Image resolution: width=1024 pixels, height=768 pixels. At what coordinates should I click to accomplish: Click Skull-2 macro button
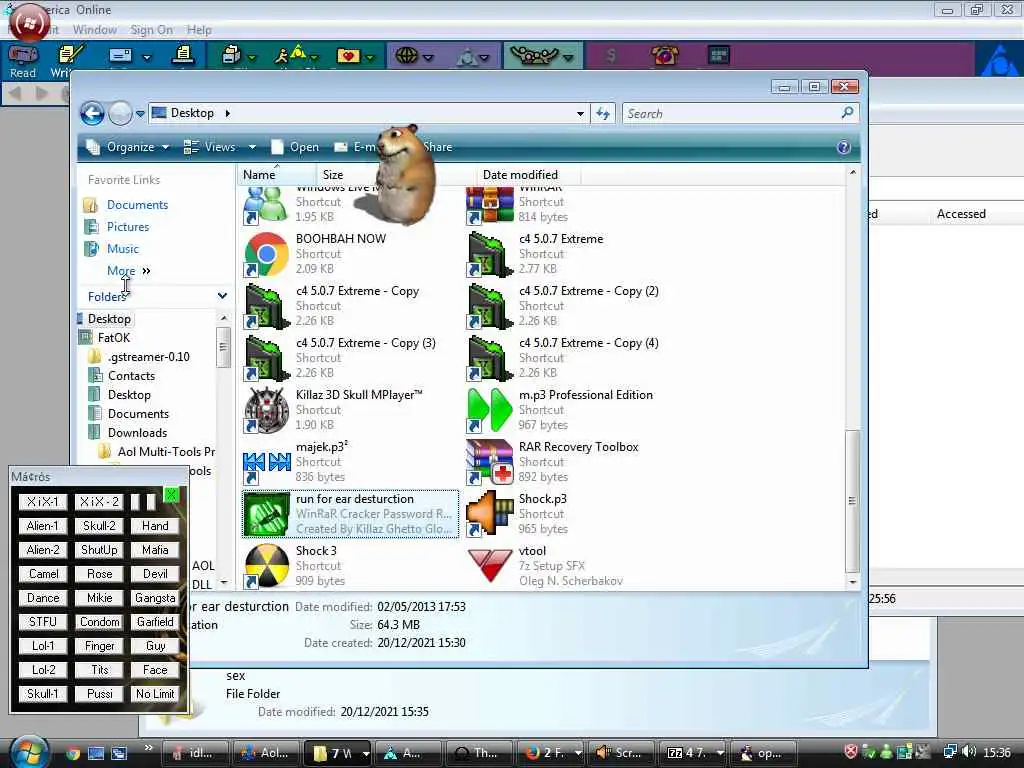[x=99, y=526]
